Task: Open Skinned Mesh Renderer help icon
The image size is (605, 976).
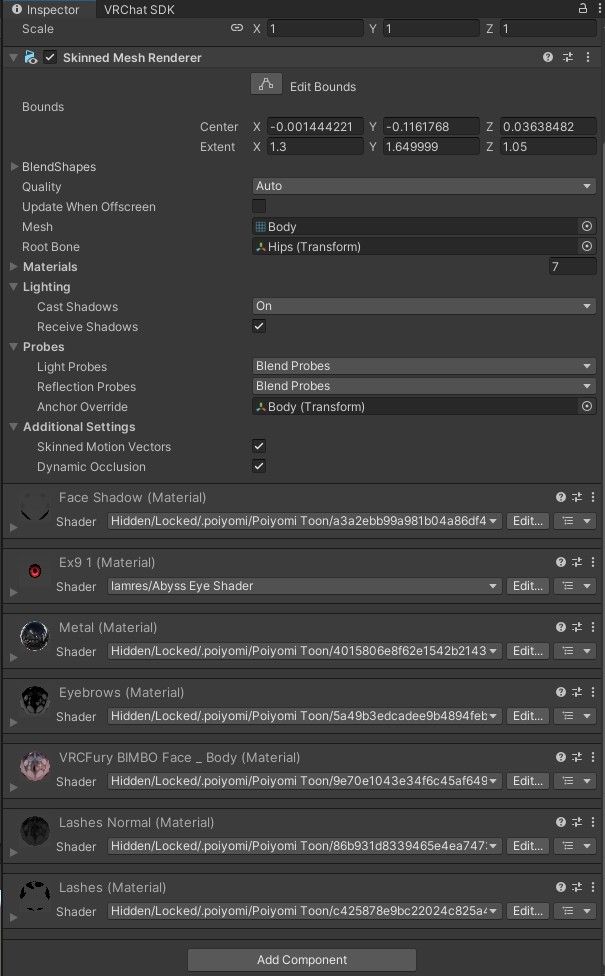Action: (548, 57)
